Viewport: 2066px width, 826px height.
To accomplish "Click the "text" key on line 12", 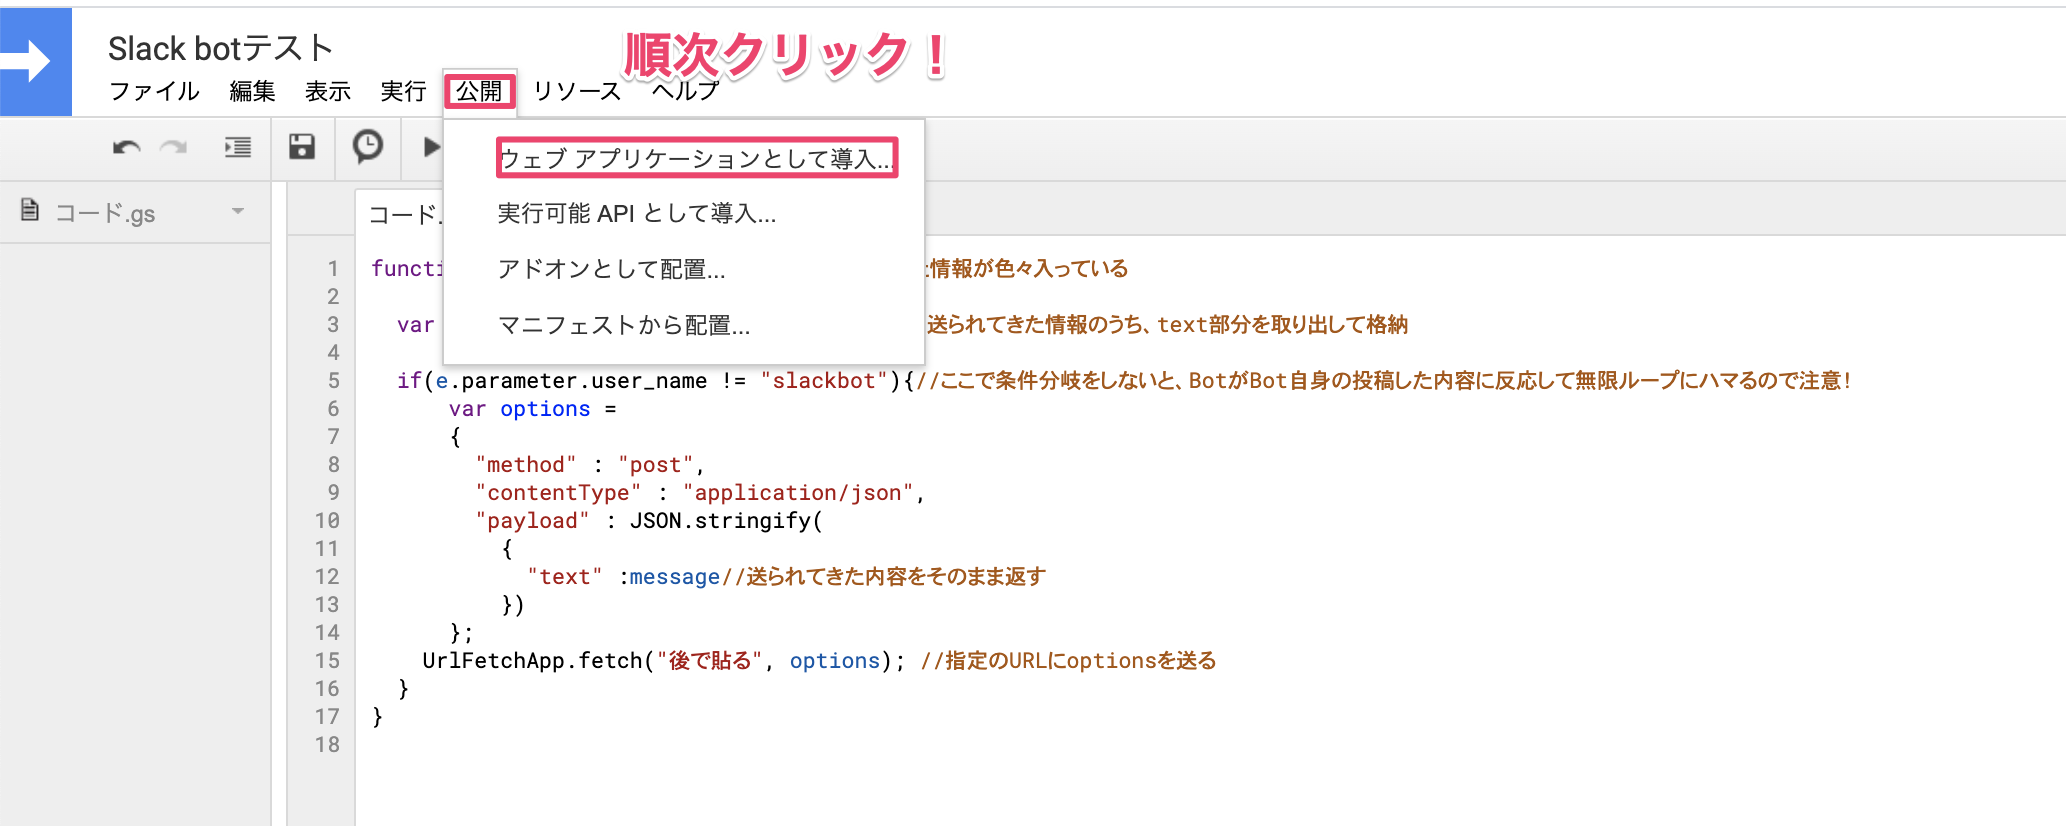I will click(565, 577).
